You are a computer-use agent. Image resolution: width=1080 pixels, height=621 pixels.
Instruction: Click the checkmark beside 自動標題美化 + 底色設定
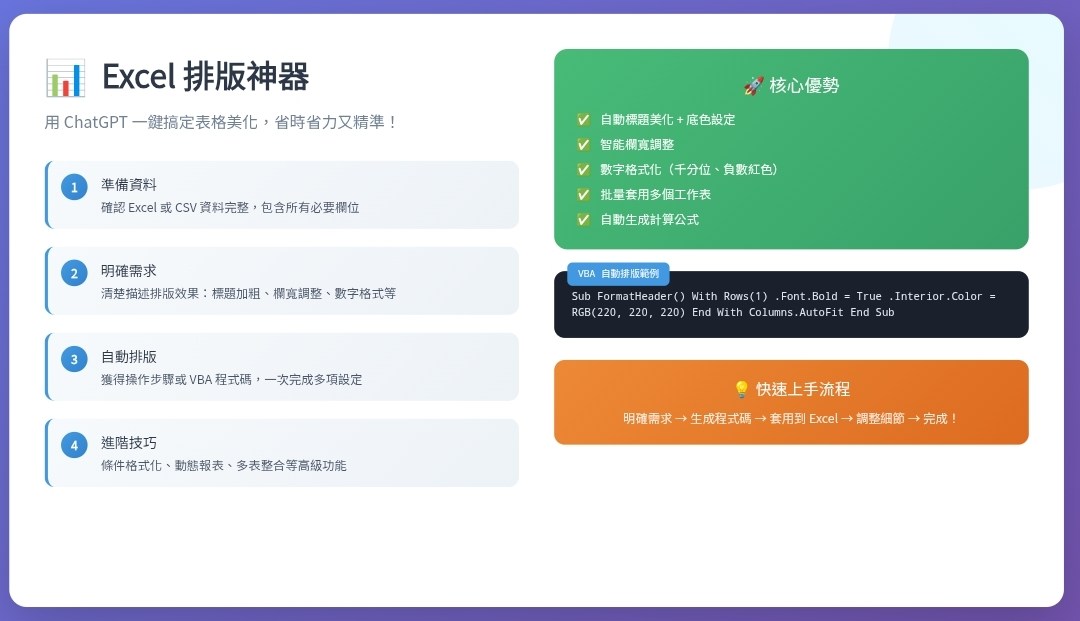[583, 120]
